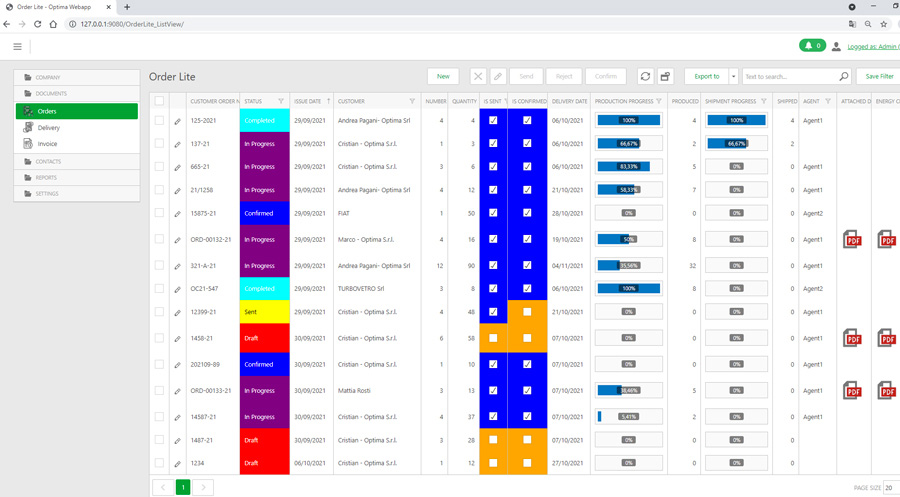This screenshot has width=900, height=497.
Task: Click the notifications bell badge
Action: click(x=812, y=45)
